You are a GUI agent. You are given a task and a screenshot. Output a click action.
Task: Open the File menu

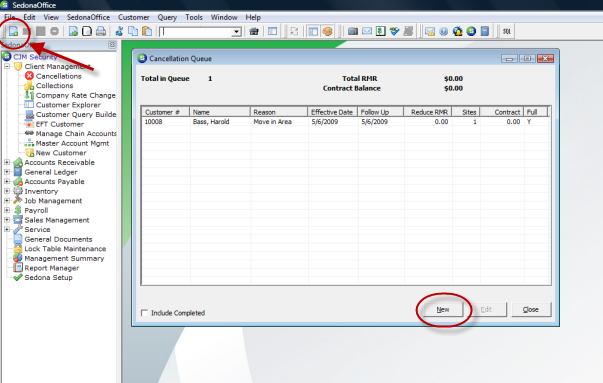pos(10,17)
